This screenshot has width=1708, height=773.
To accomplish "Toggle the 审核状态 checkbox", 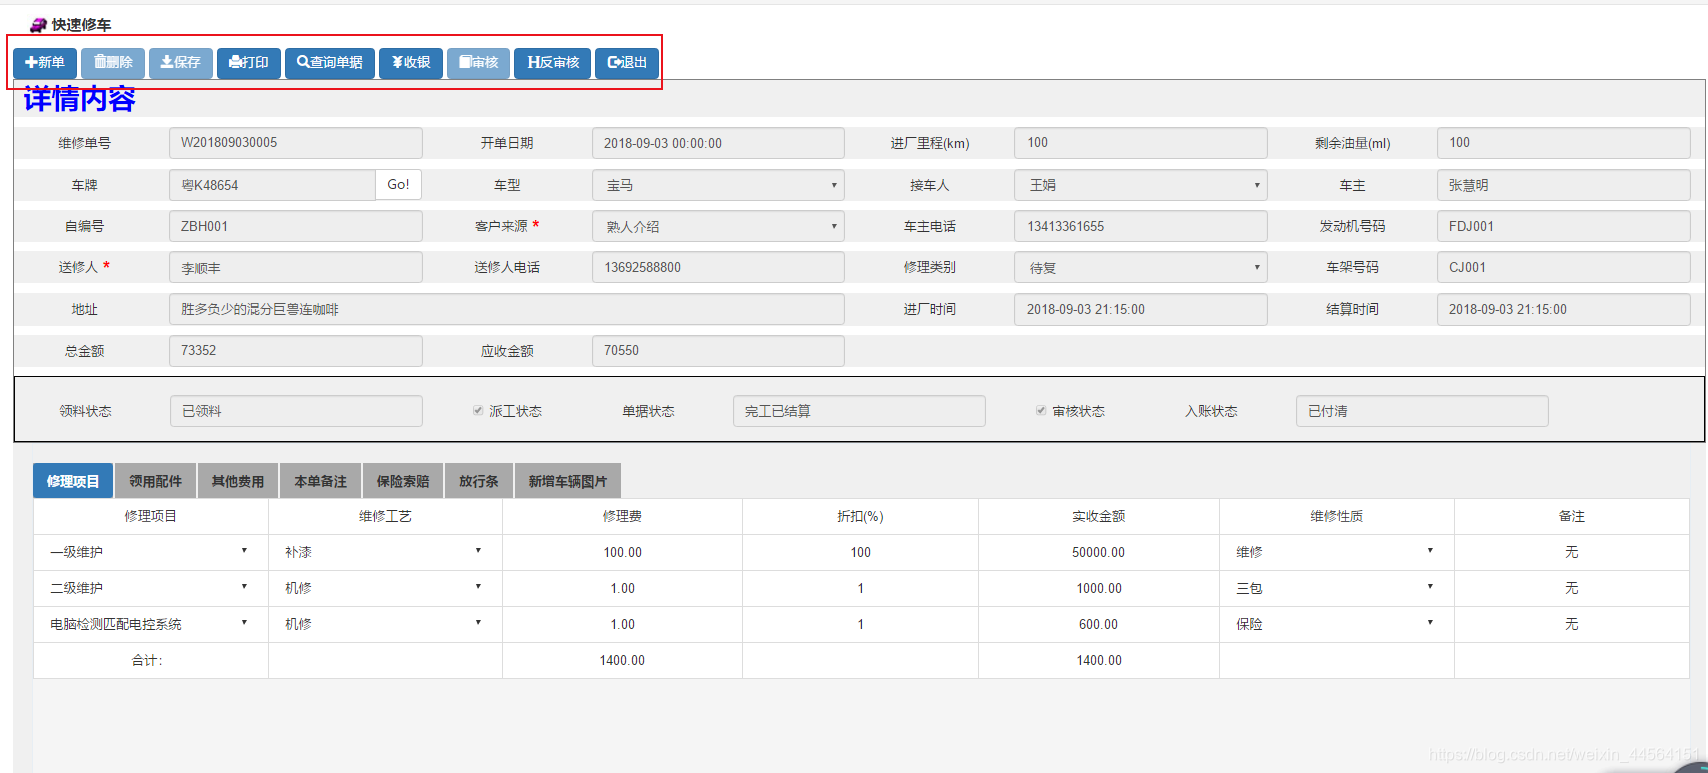I will tap(1041, 411).
